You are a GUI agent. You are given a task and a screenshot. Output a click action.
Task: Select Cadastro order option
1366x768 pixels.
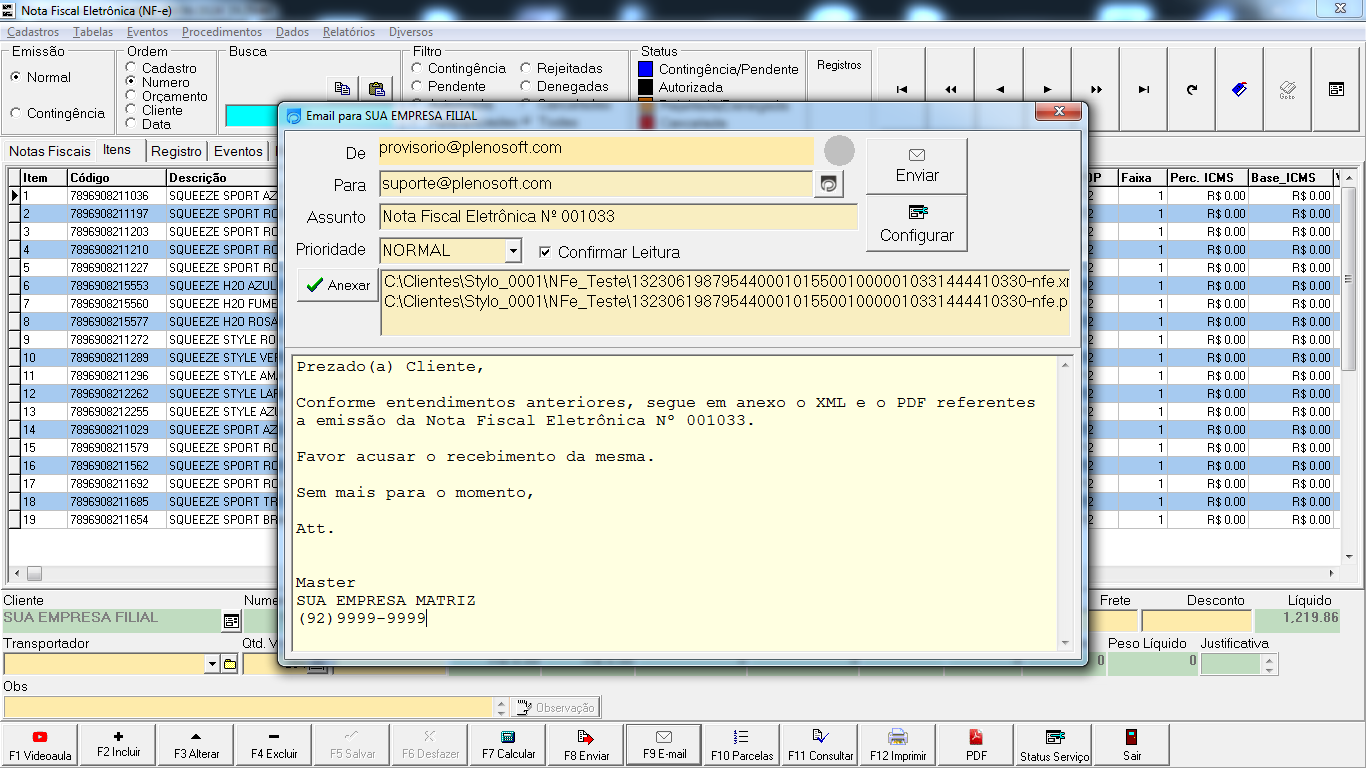coord(161,68)
